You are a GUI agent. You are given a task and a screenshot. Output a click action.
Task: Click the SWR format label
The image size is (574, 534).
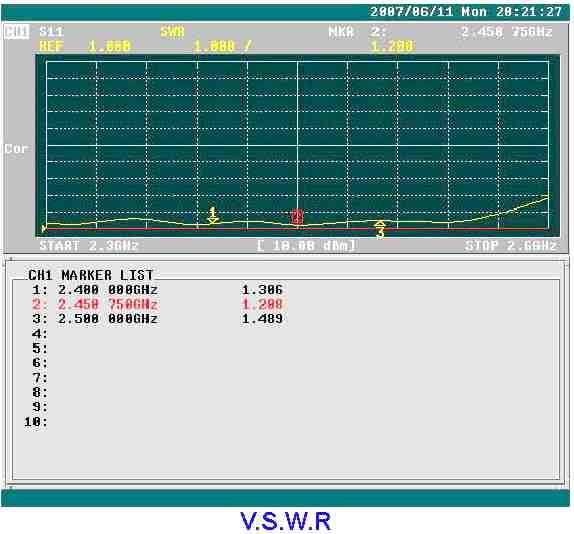[x=172, y=32]
